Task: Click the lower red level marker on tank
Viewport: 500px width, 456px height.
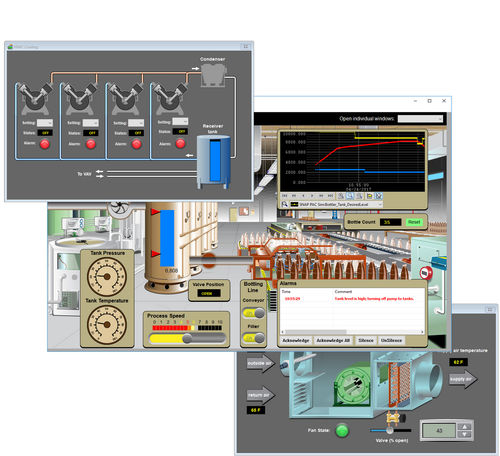Action: click(155, 254)
